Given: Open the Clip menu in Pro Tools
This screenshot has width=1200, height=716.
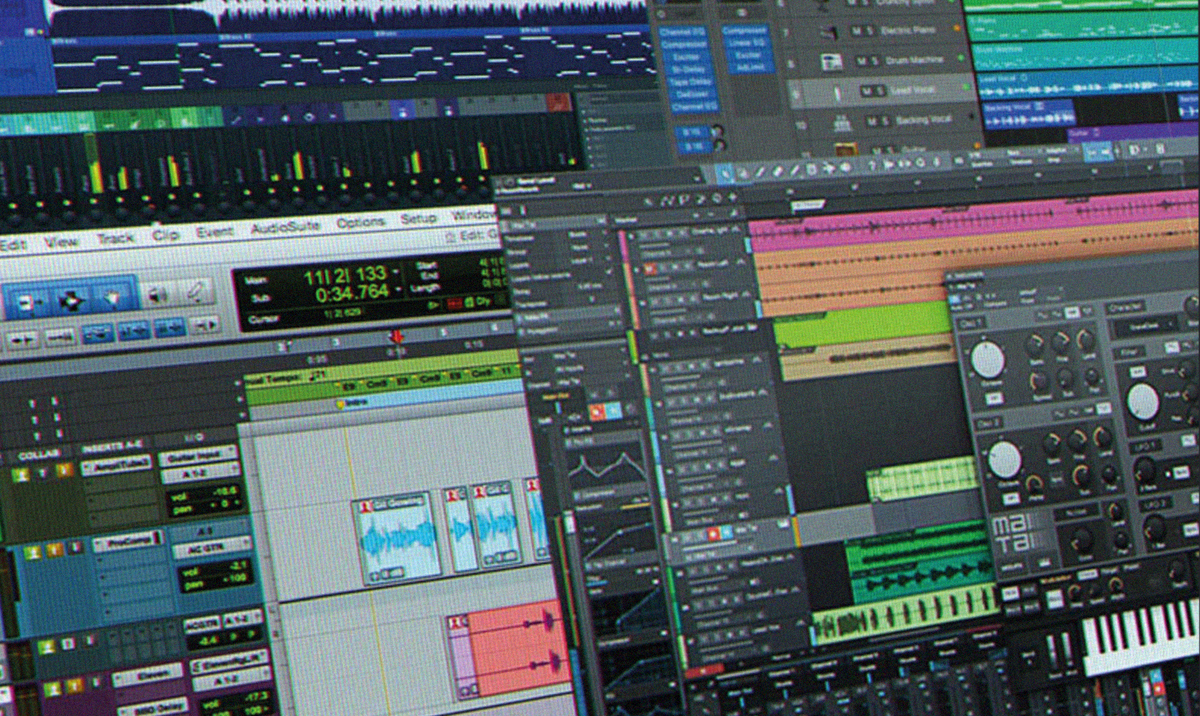Looking at the screenshot, I should (x=165, y=236).
